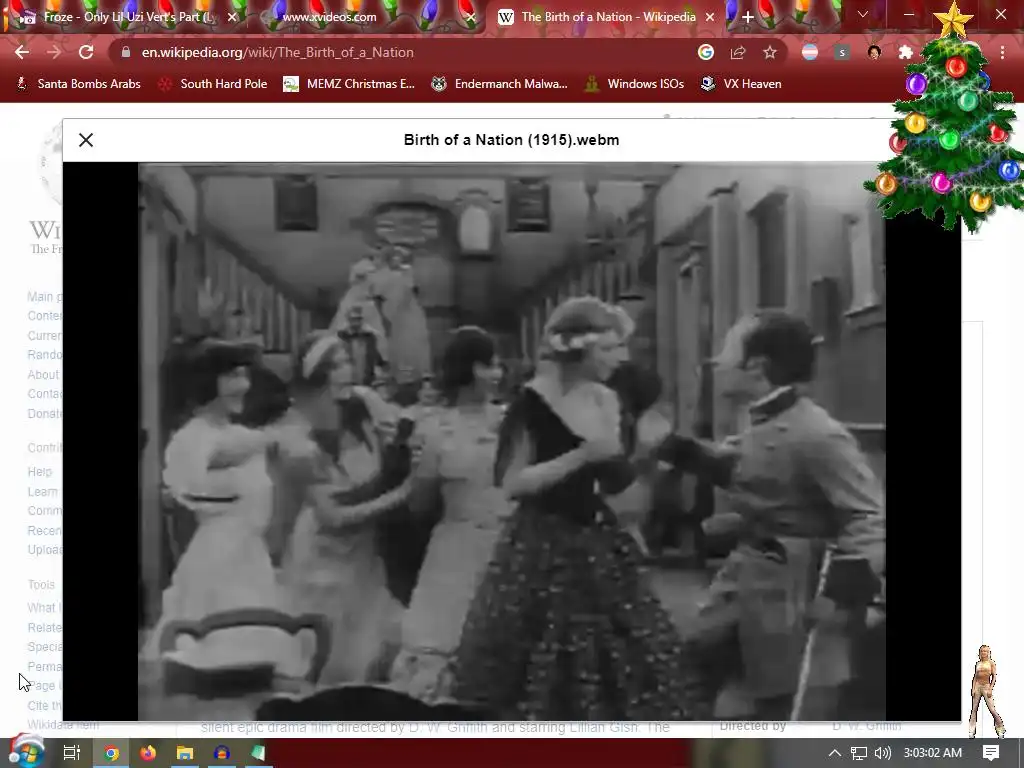Share this page using the share icon
This screenshot has width=1024, height=768.
pyautogui.click(x=738, y=52)
